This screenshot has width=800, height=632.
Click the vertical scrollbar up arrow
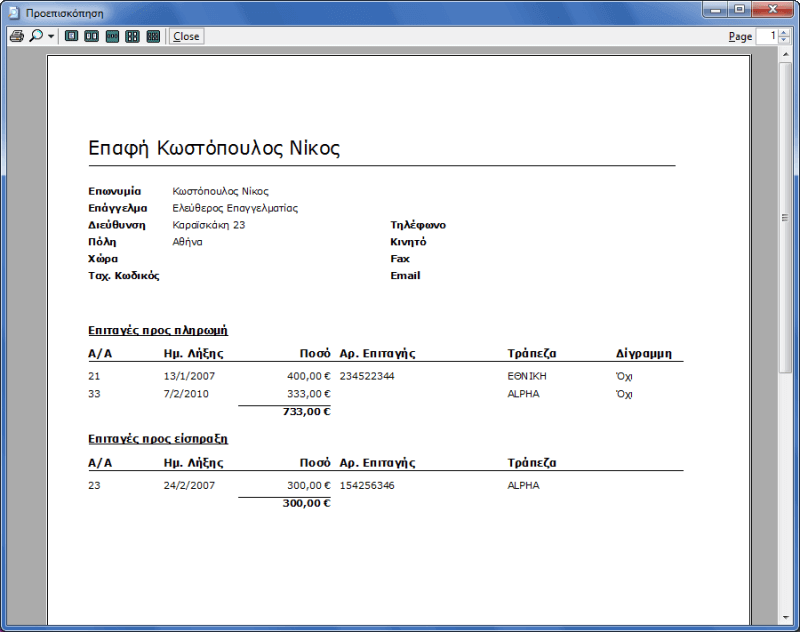[x=786, y=56]
